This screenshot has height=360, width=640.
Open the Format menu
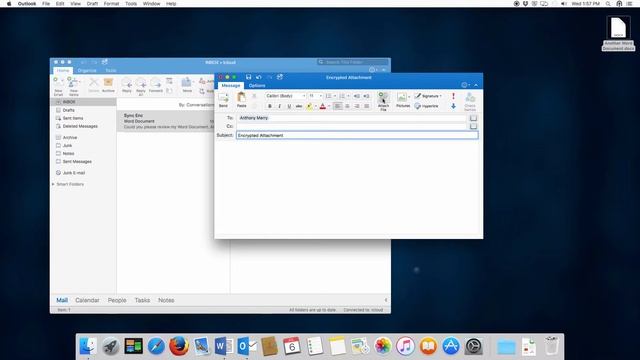click(111, 4)
